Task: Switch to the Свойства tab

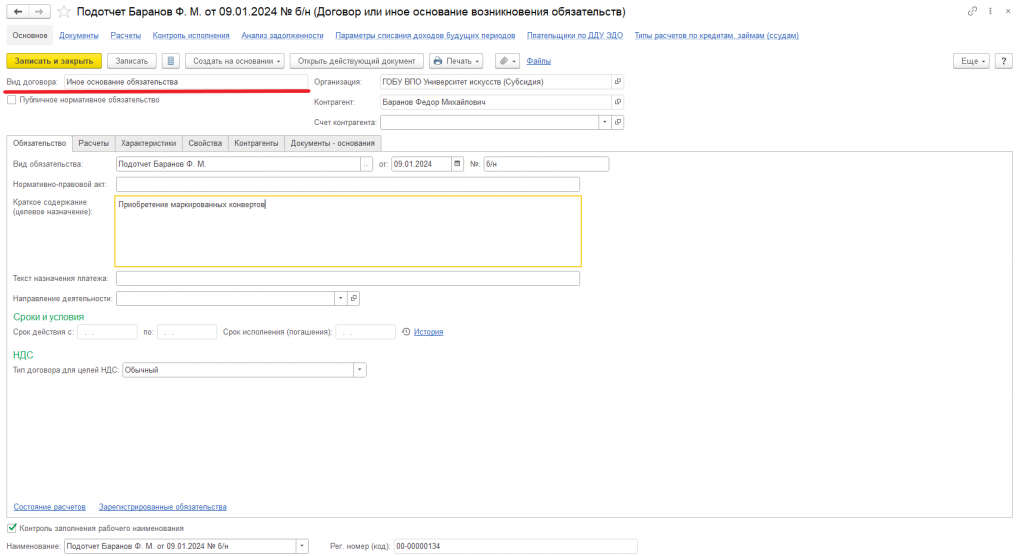Action: pyautogui.click(x=205, y=143)
